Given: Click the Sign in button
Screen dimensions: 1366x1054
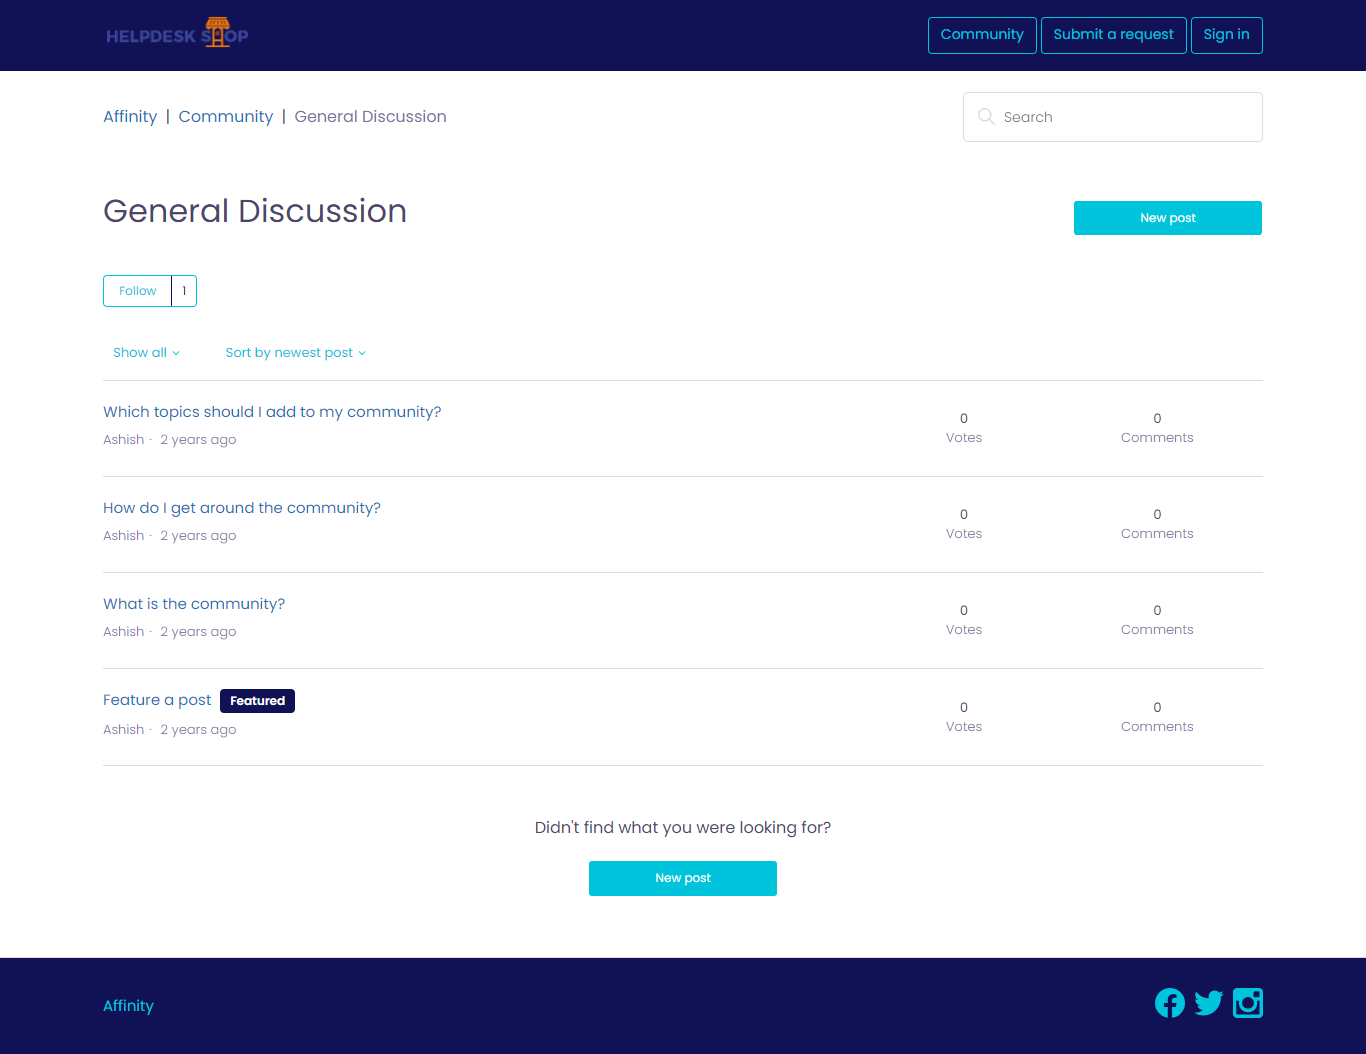Looking at the screenshot, I should point(1226,35).
